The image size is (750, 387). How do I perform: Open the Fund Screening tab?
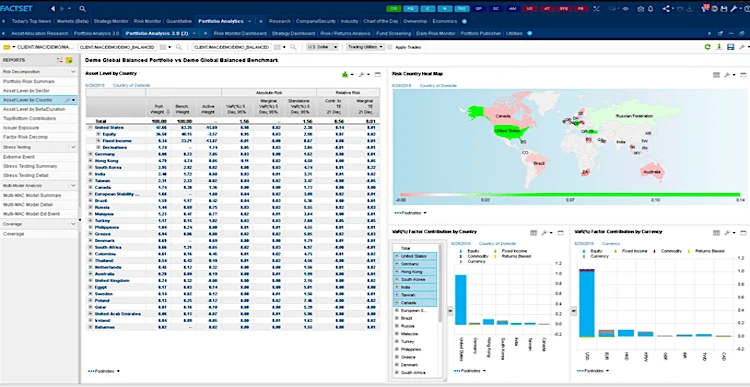tap(393, 33)
